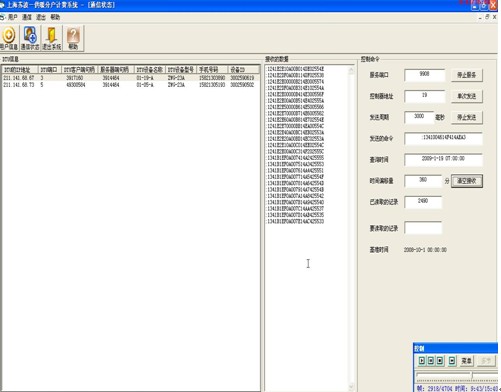Image resolution: width=501 pixels, height=392 pixels.
Task: Click the 查询时间 date-time field
Action: 443,160
